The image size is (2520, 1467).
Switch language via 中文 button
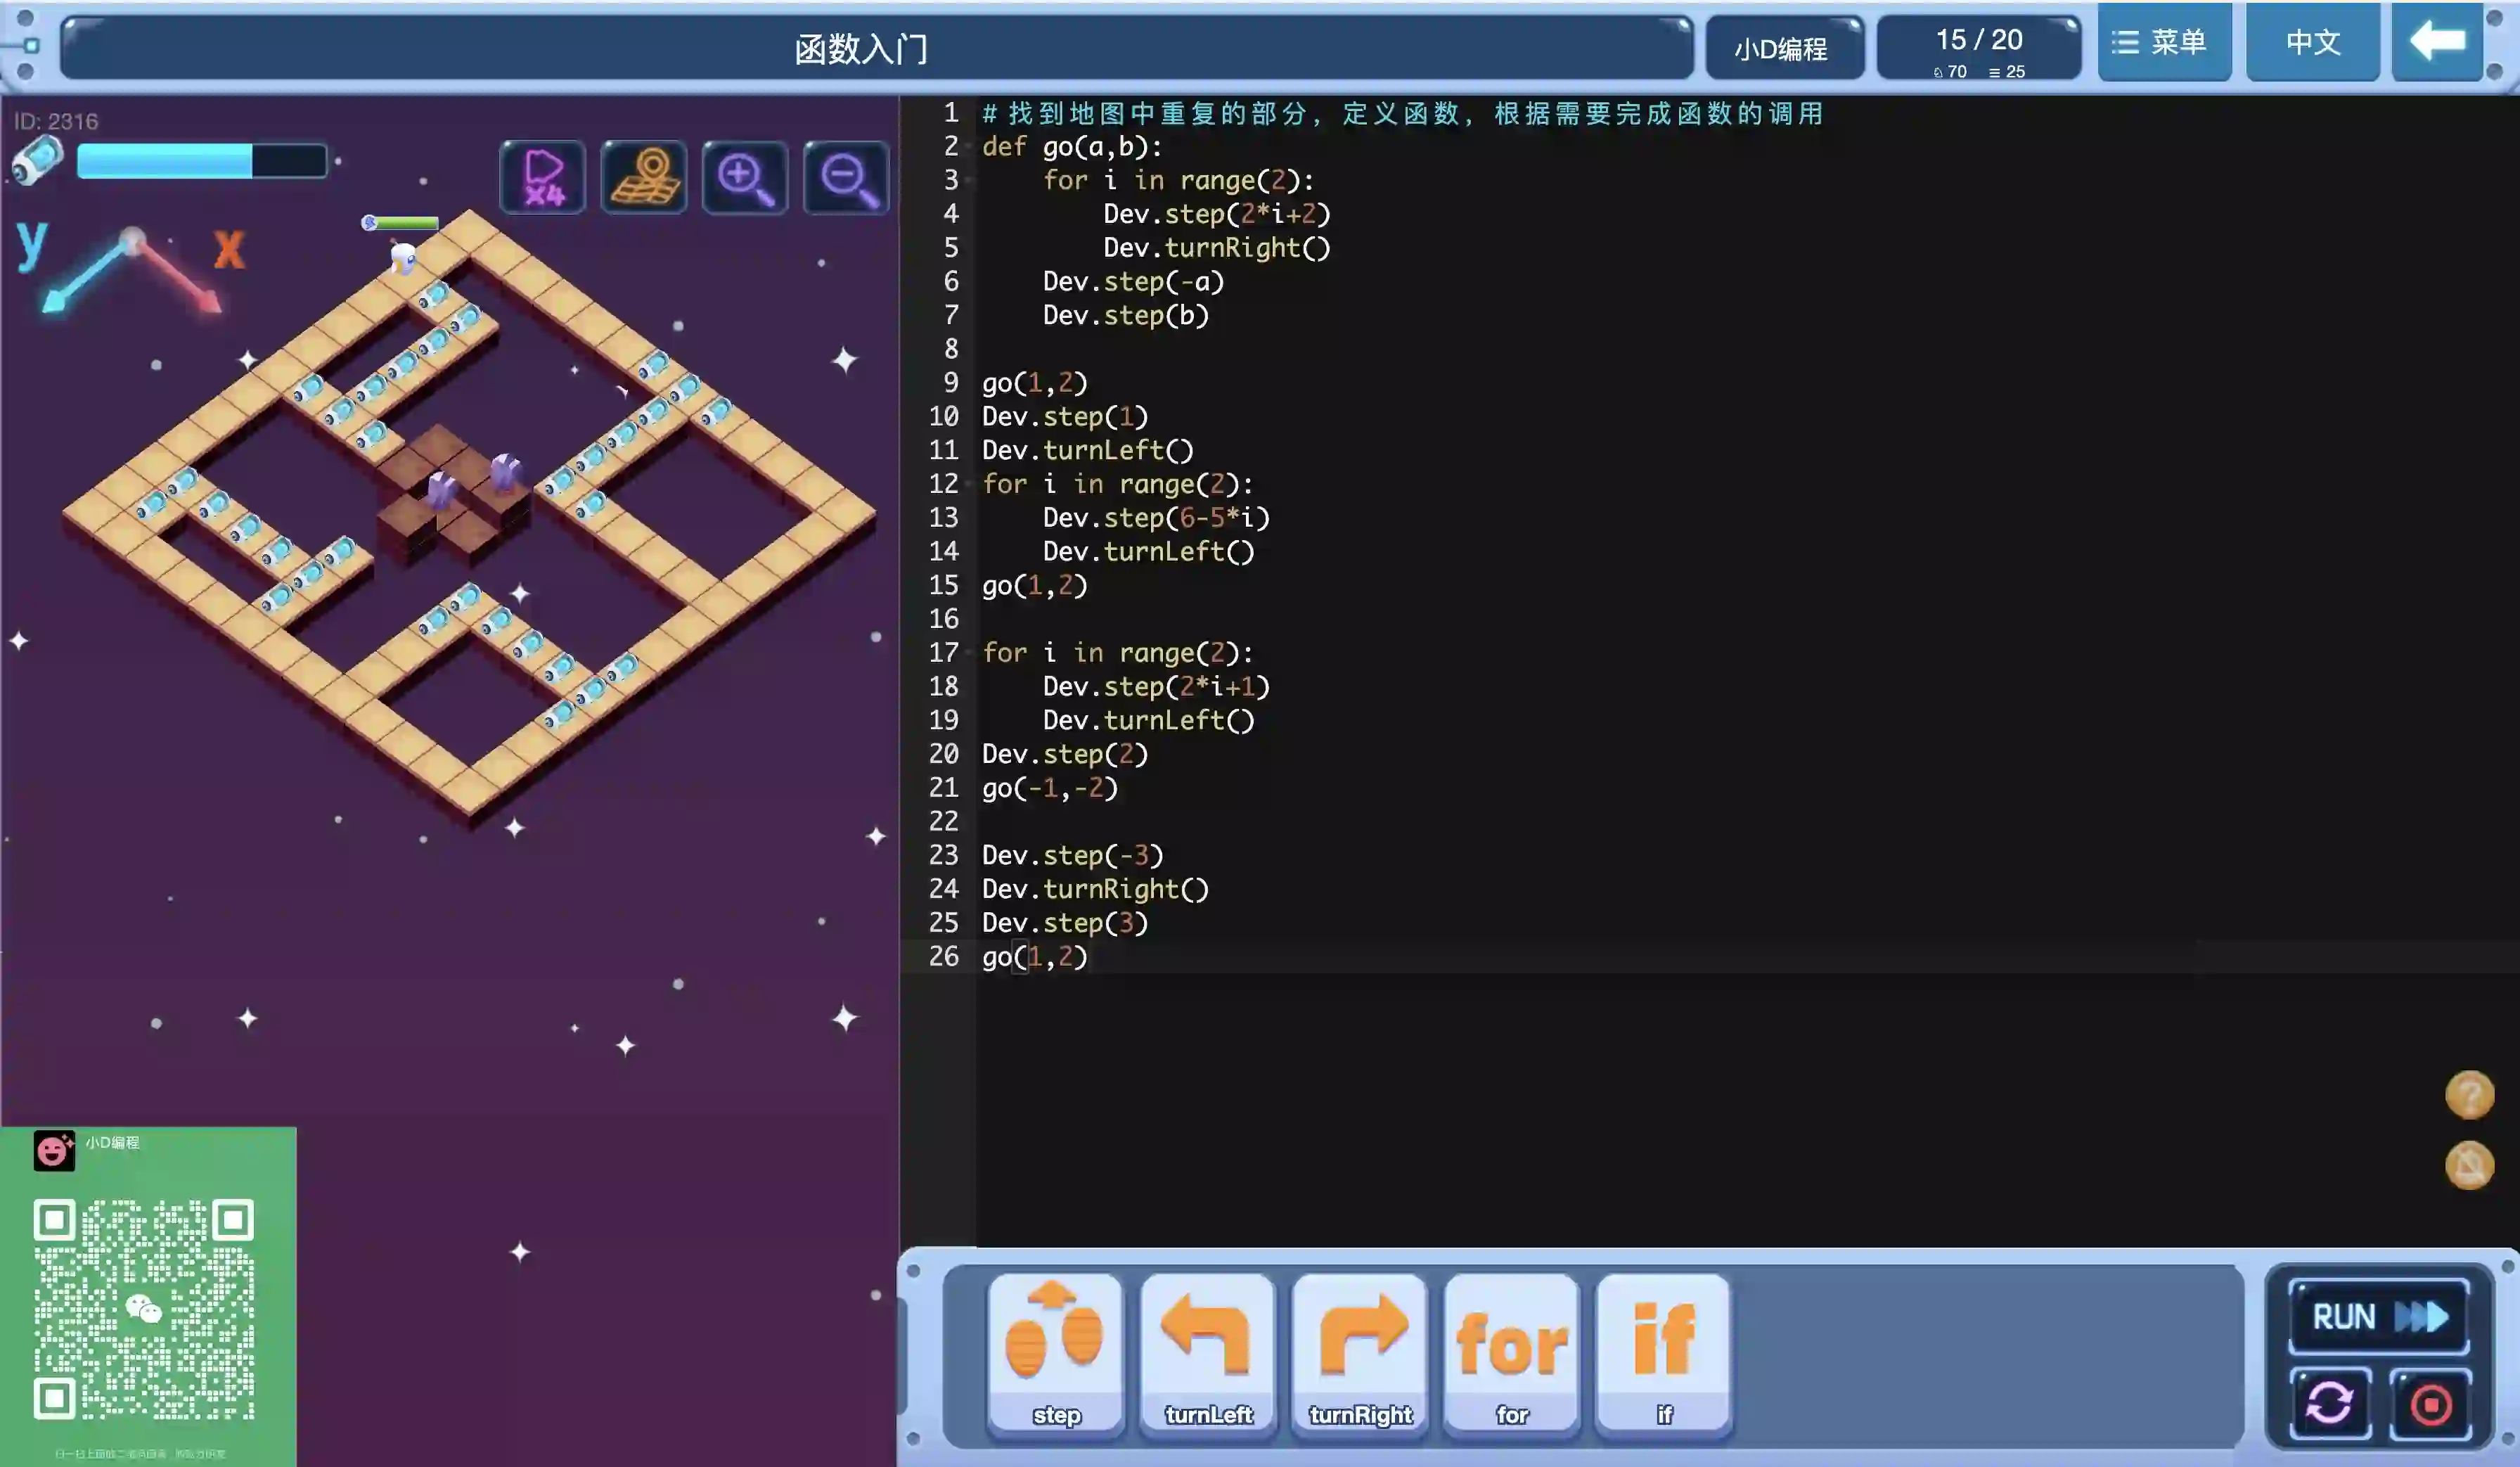[2312, 42]
